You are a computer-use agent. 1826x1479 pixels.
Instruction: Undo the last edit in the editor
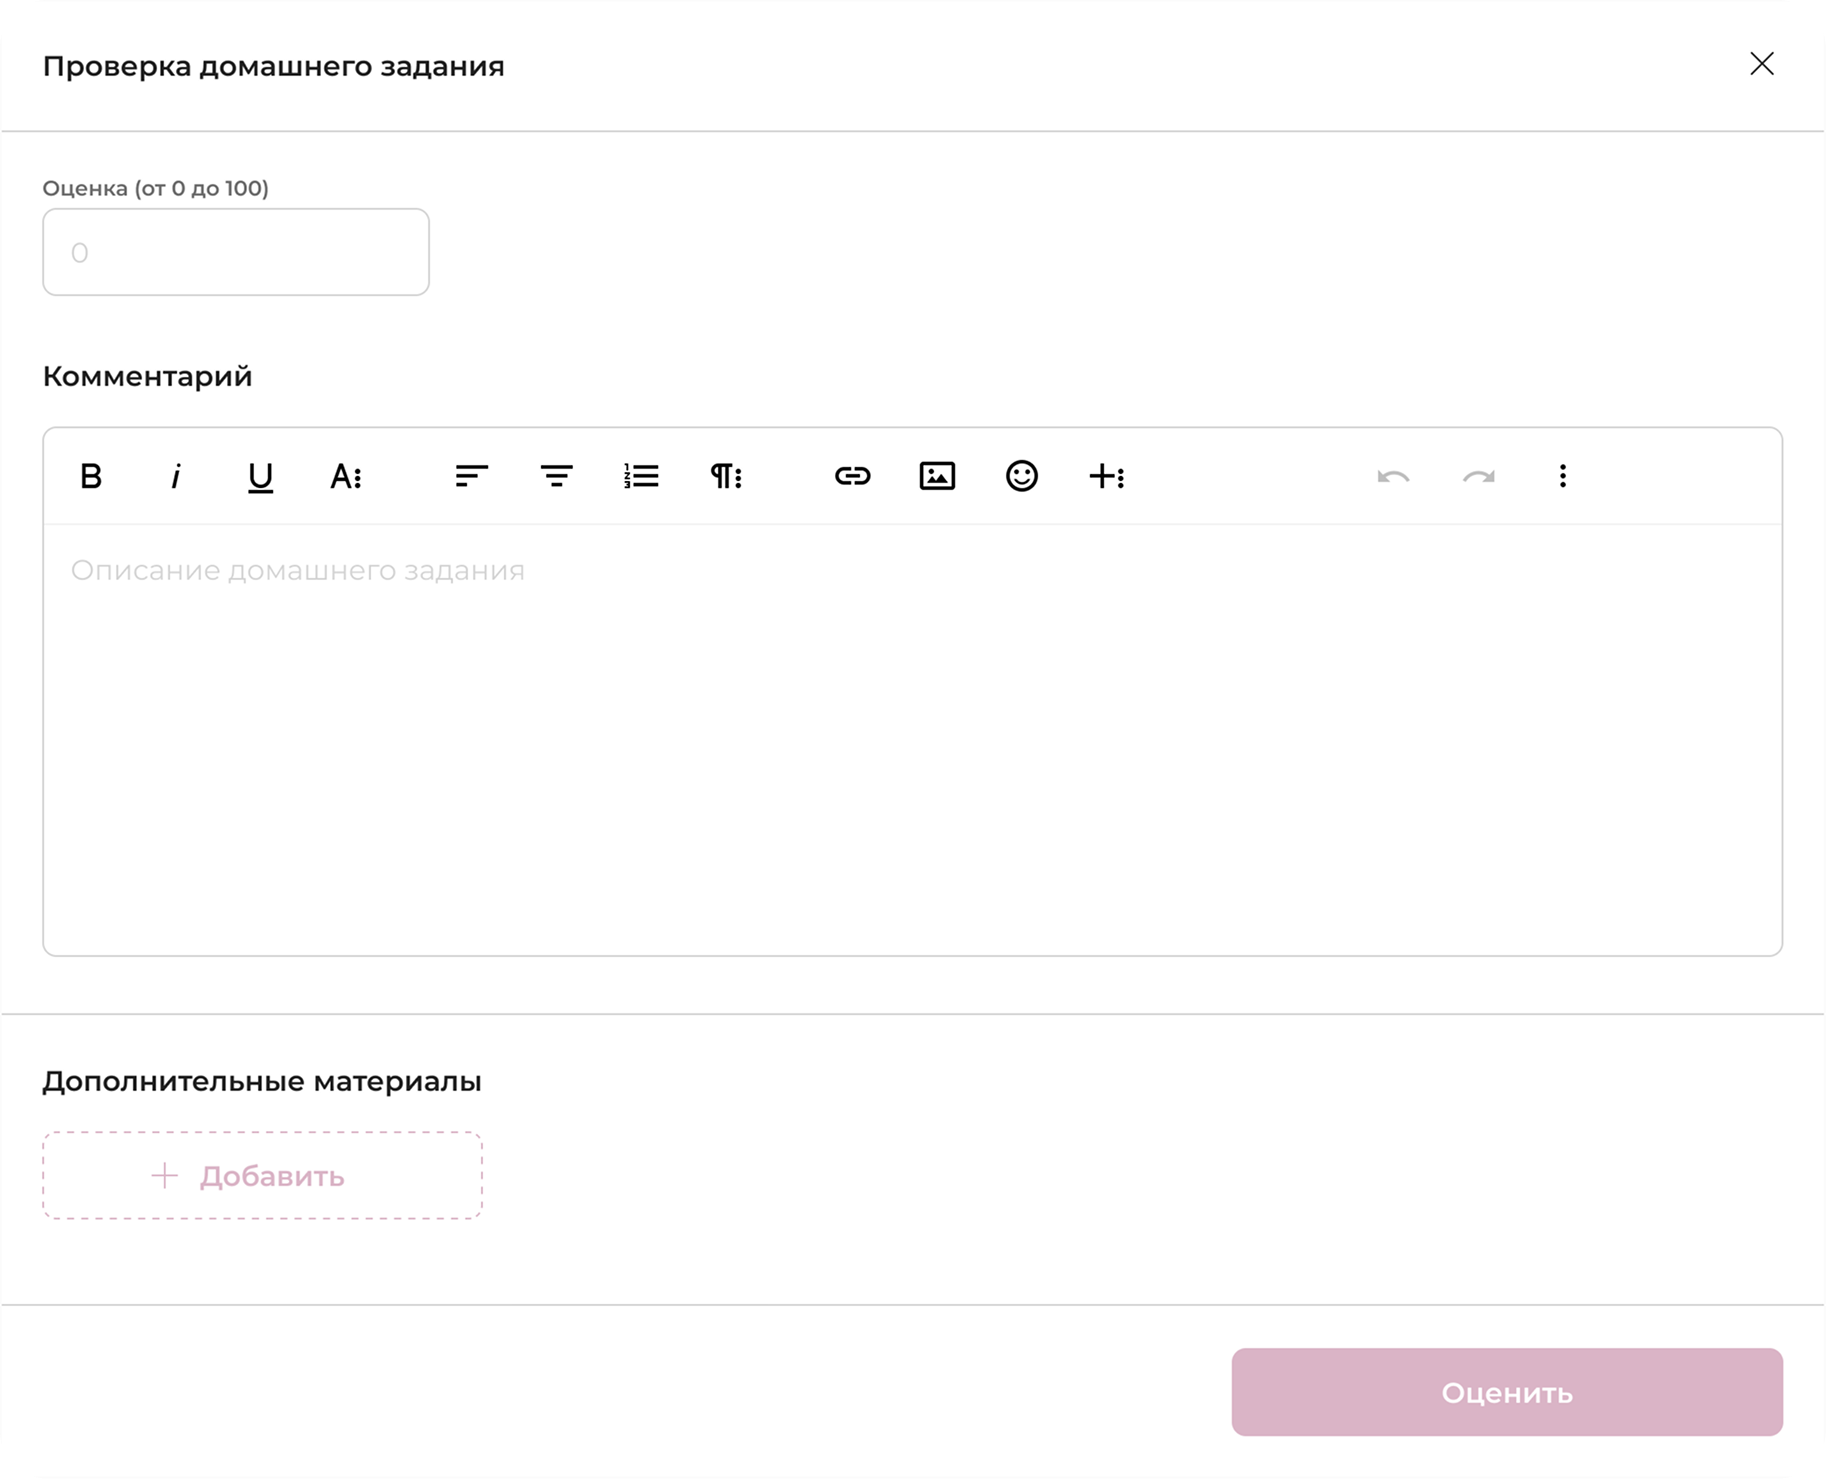[1392, 477]
